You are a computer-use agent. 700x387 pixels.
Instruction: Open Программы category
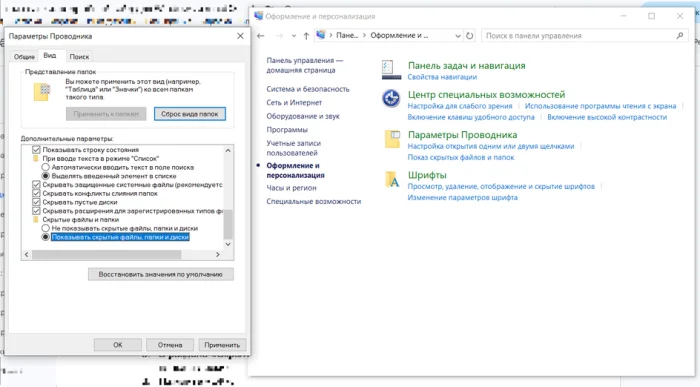coord(287,129)
